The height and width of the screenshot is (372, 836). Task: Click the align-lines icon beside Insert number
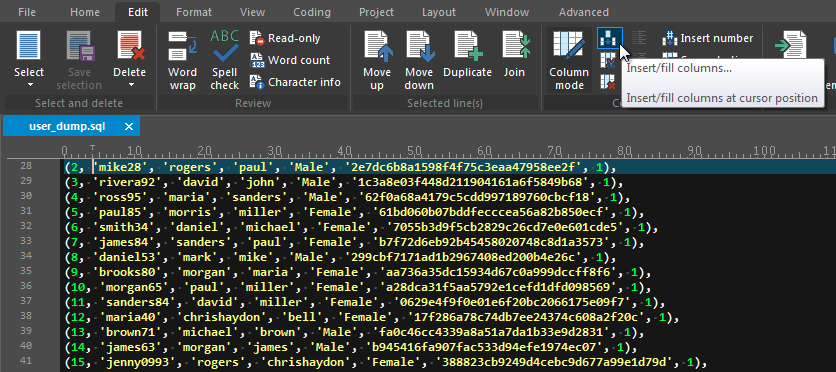coord(639,38)
